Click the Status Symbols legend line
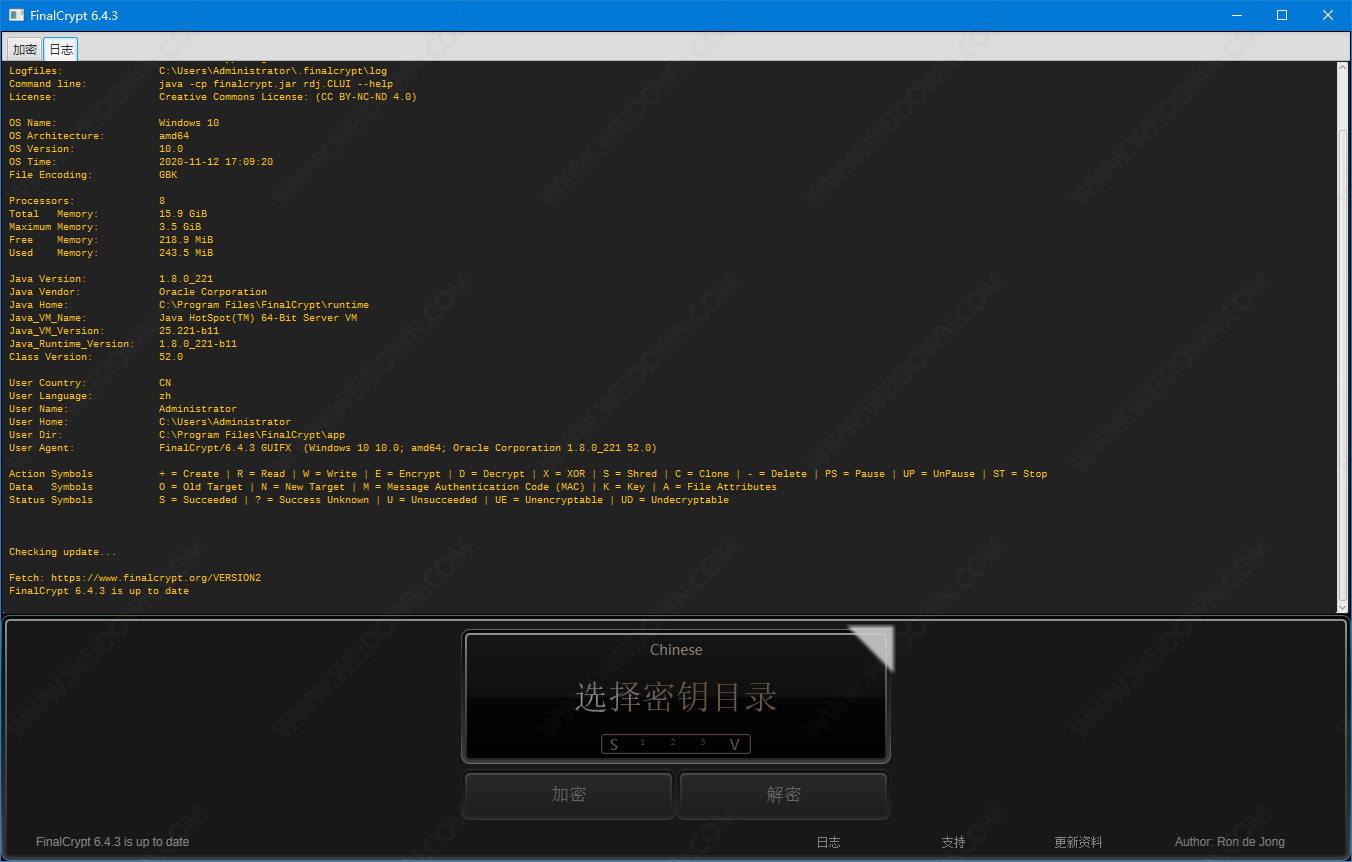Viewport: 1352px width, 862px height. coord(369,500)
